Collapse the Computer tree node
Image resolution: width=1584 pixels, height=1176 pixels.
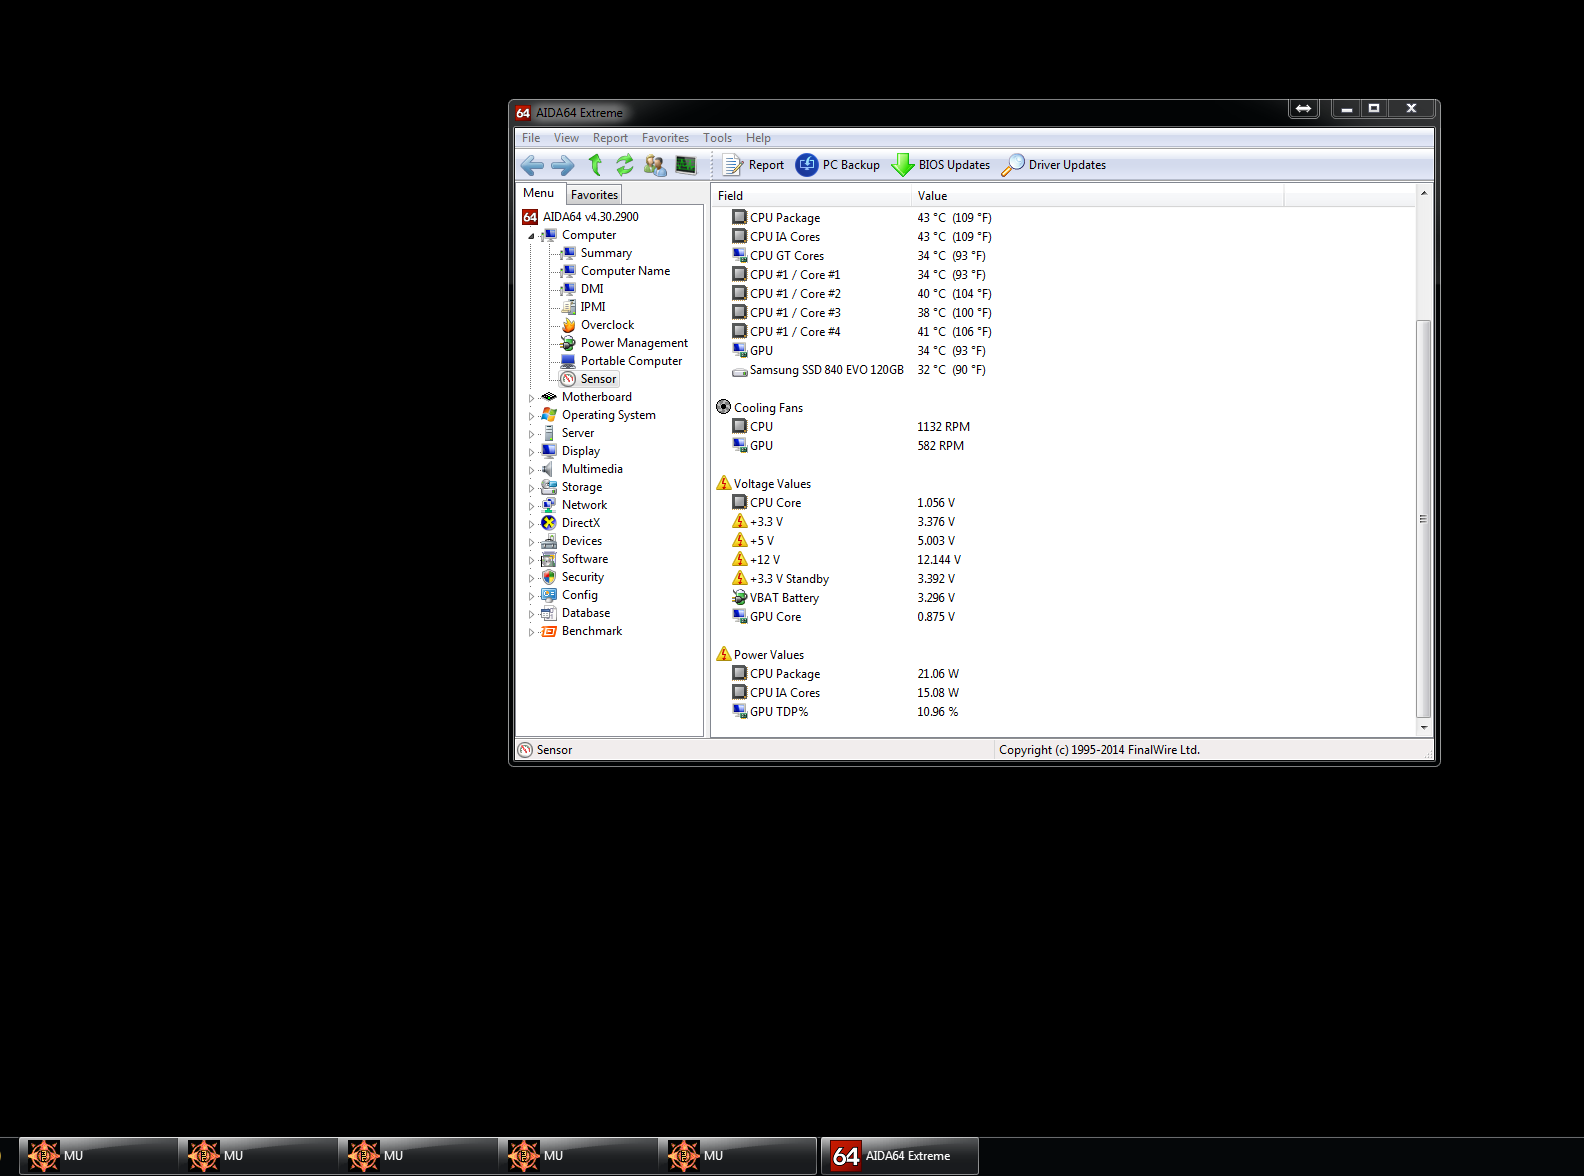click(x=531, y=236)
